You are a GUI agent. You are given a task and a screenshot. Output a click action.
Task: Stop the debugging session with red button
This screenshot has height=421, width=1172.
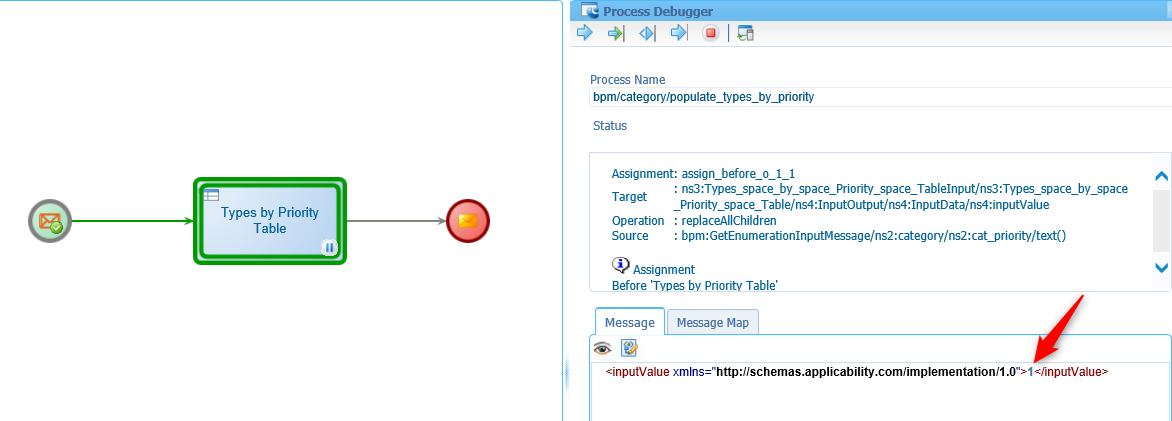(711, 33)
